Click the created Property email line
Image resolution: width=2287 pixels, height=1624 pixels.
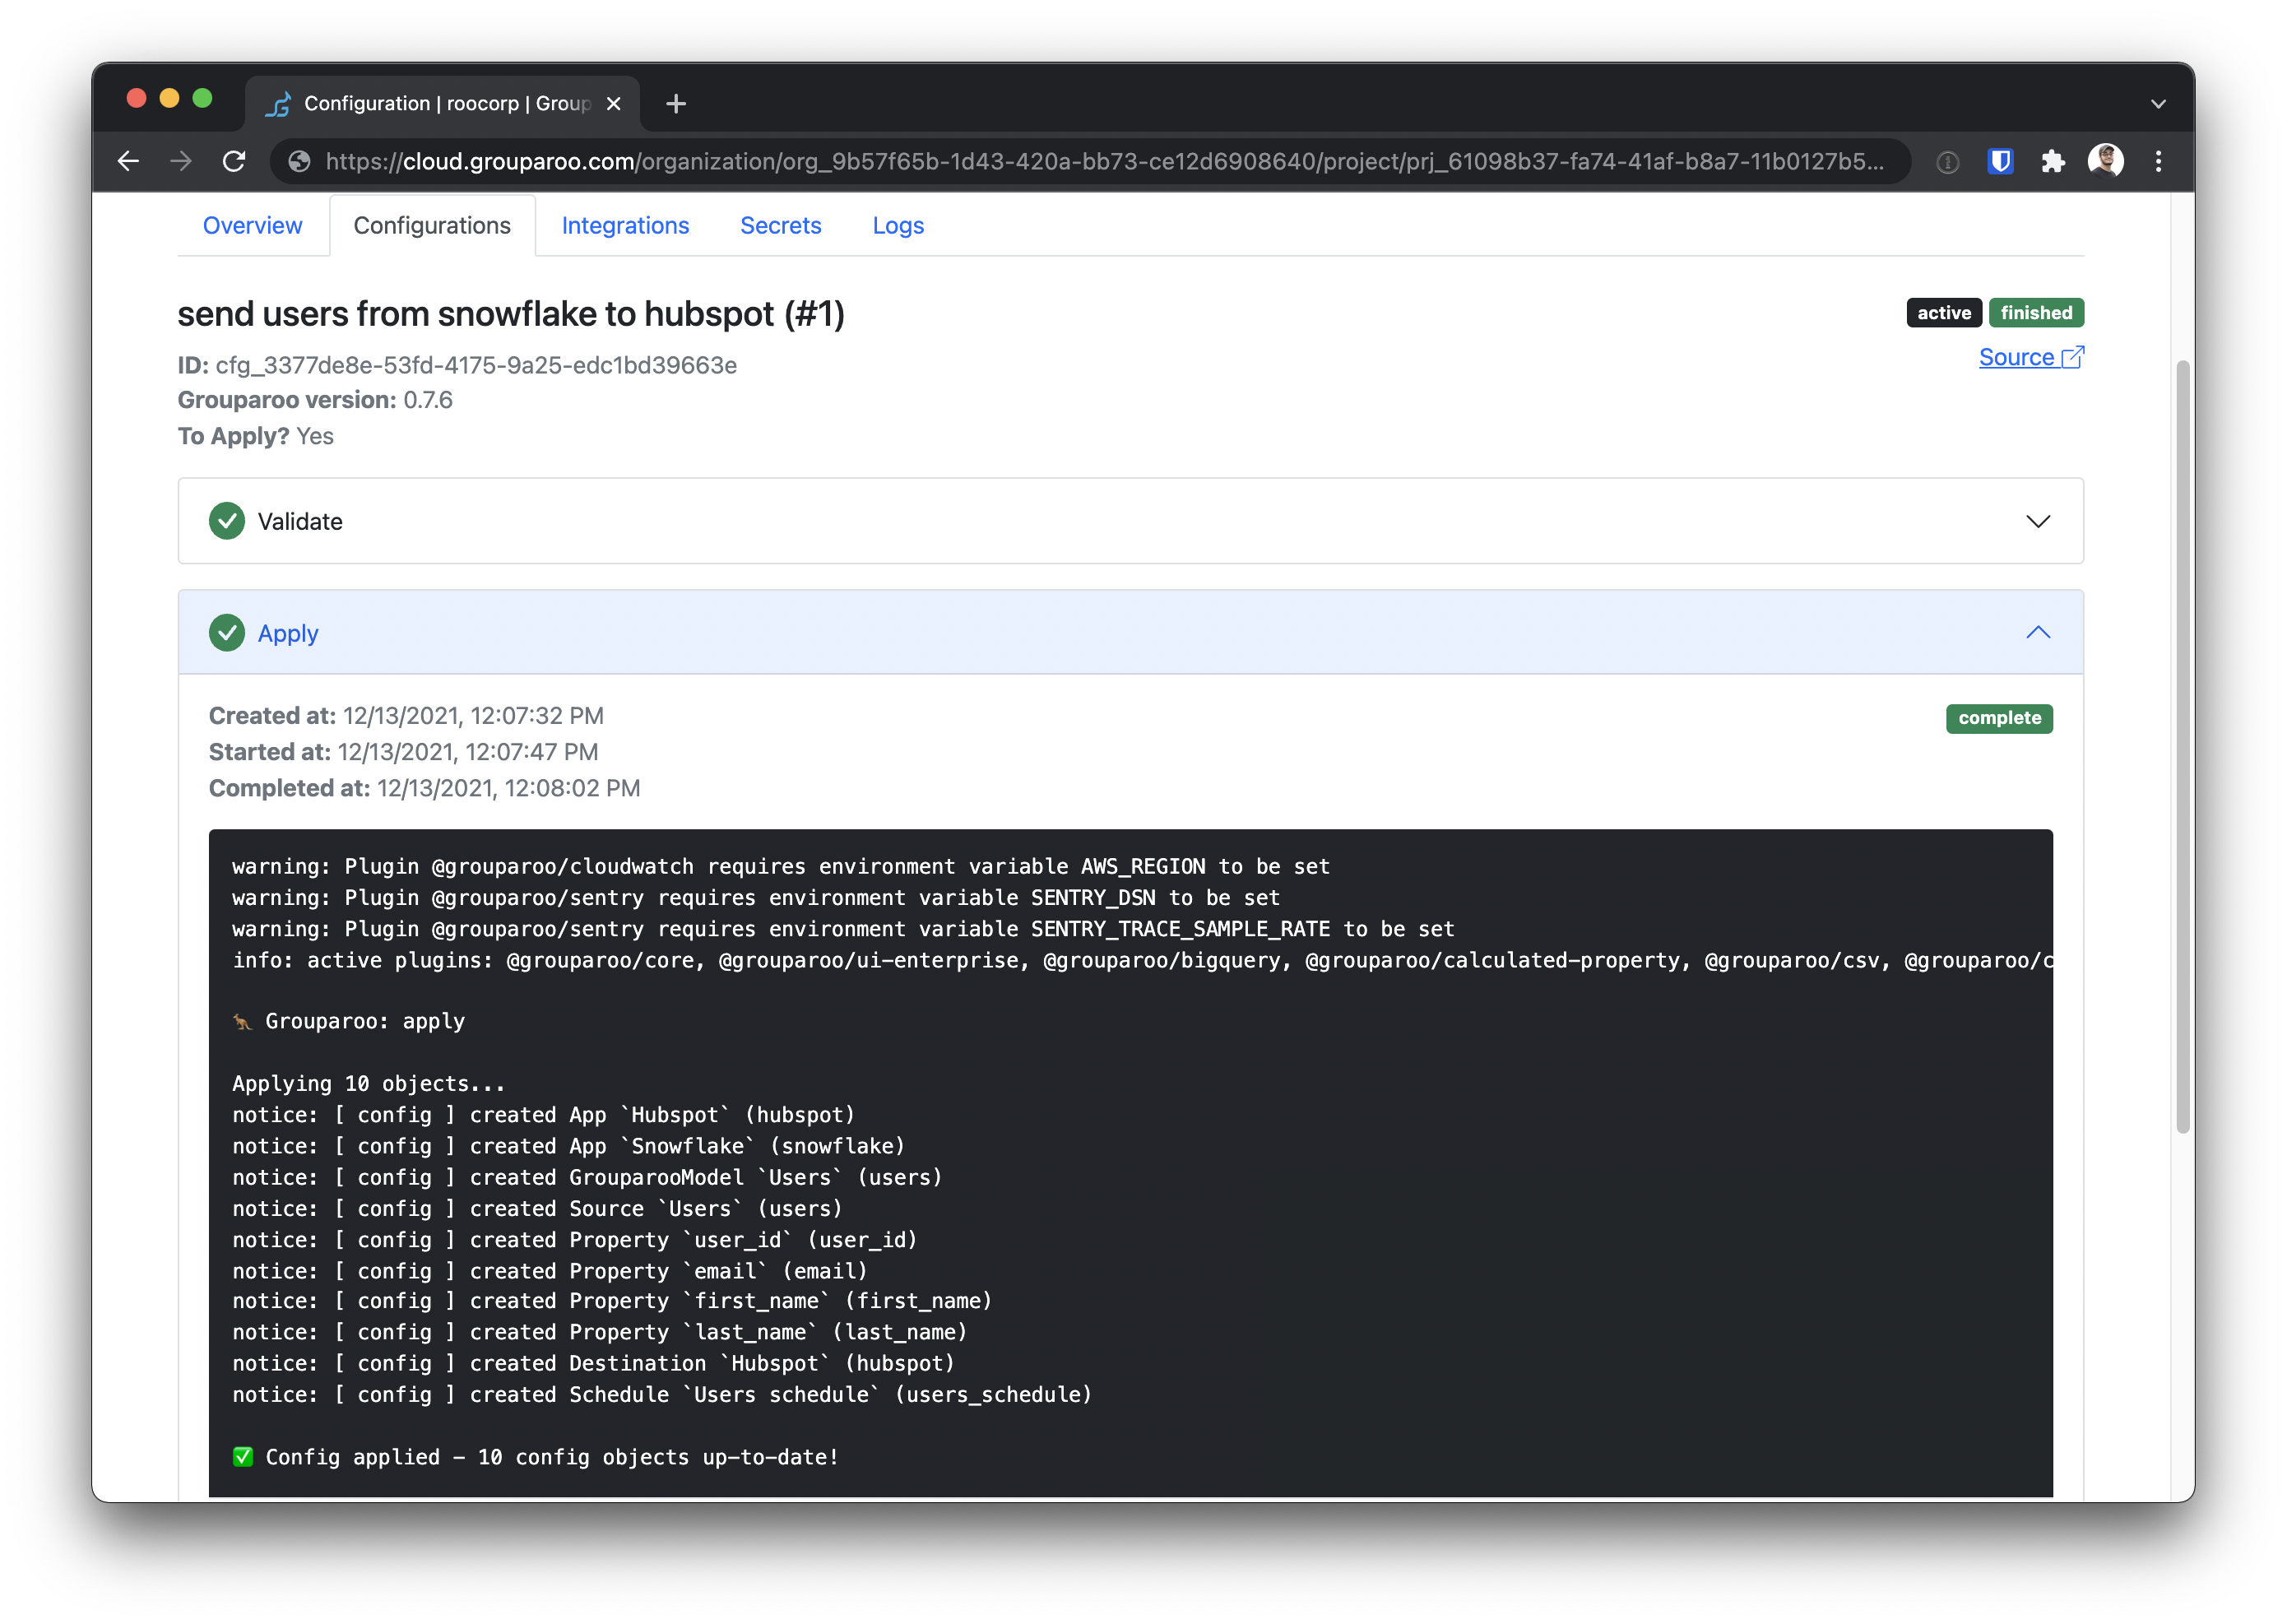550,1270
